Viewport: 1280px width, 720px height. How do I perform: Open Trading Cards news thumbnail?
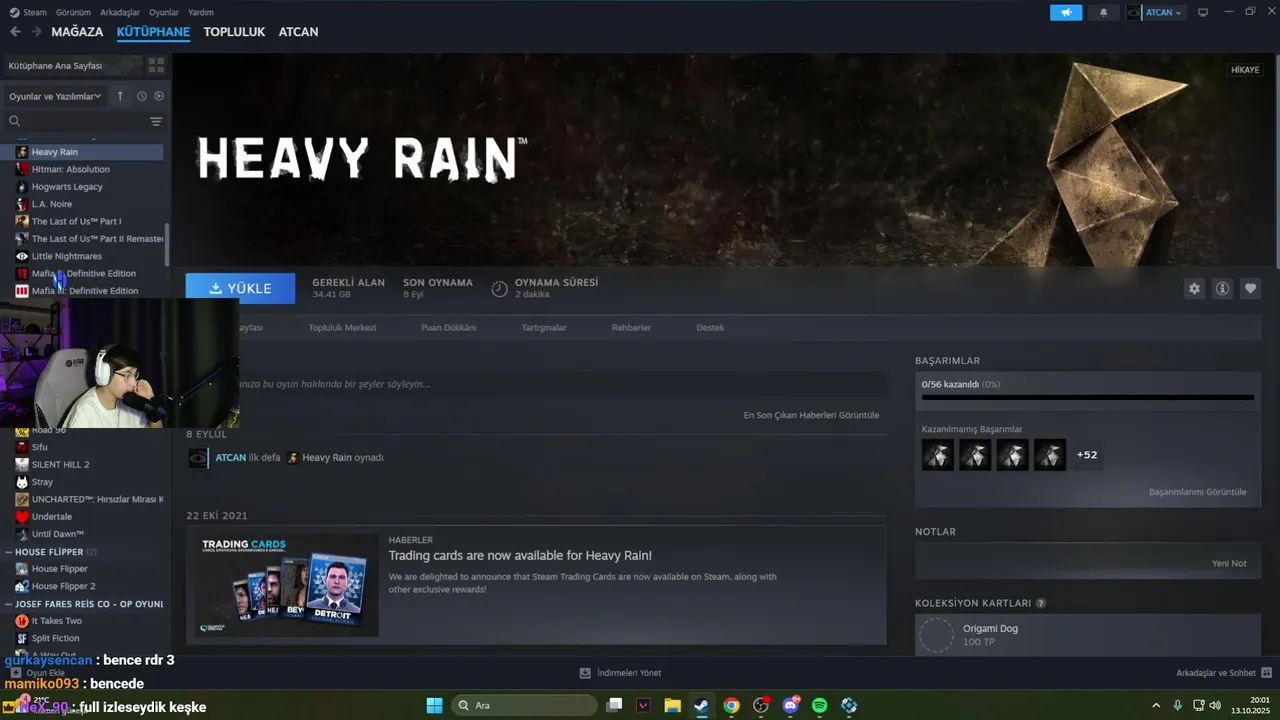point(285,585)
